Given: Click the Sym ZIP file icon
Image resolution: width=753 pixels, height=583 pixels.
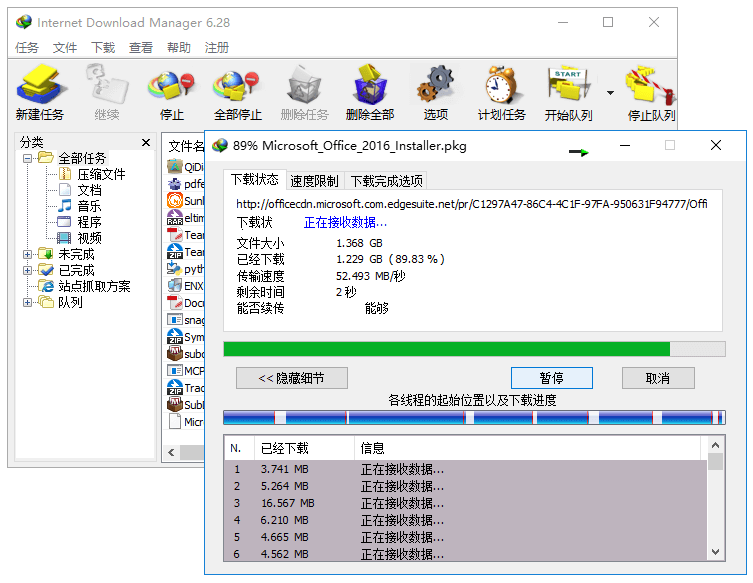Looking at the screenshot, I should [174, 337].
